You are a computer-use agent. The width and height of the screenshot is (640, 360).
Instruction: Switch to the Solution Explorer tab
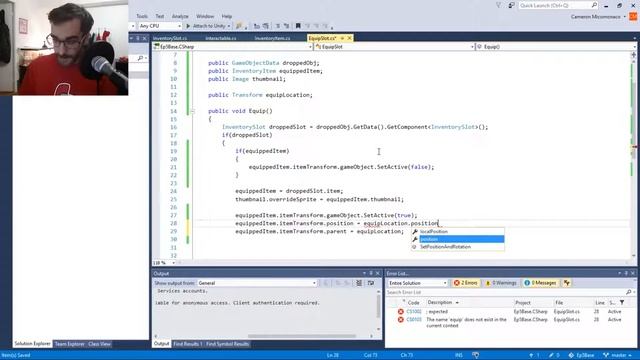[32, 344]
